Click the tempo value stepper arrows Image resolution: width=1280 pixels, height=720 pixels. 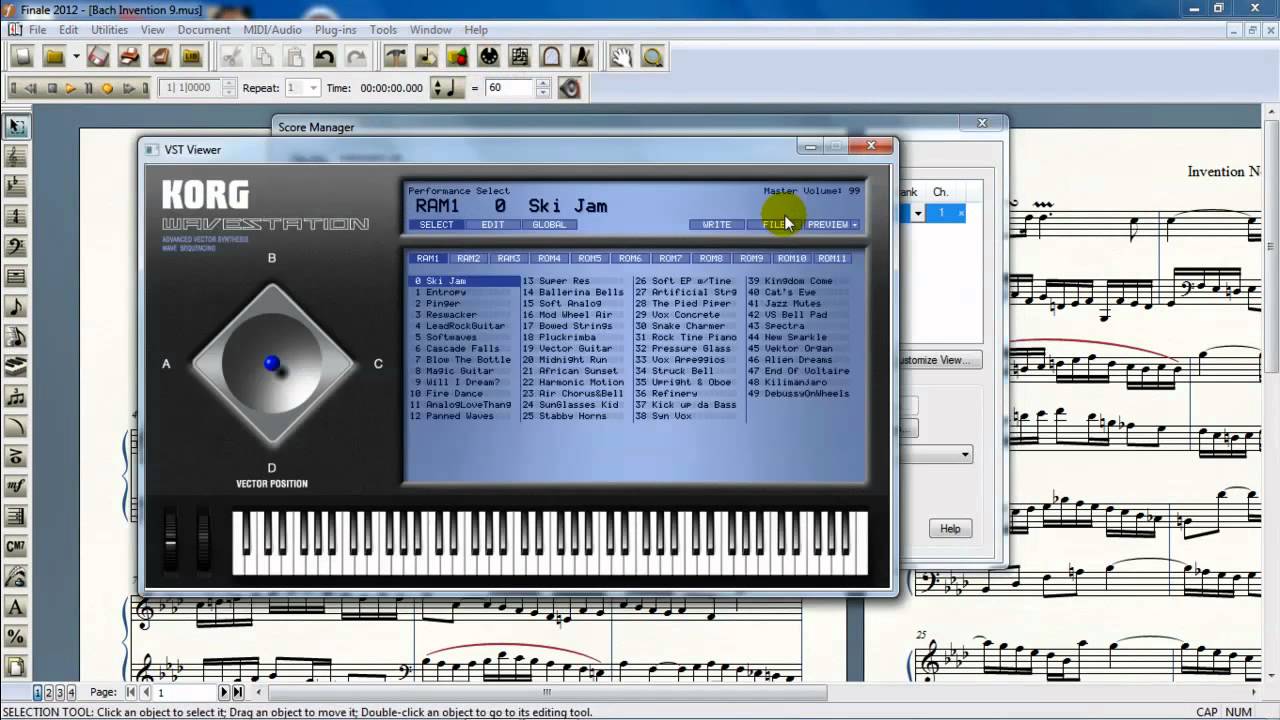point(543,88)
